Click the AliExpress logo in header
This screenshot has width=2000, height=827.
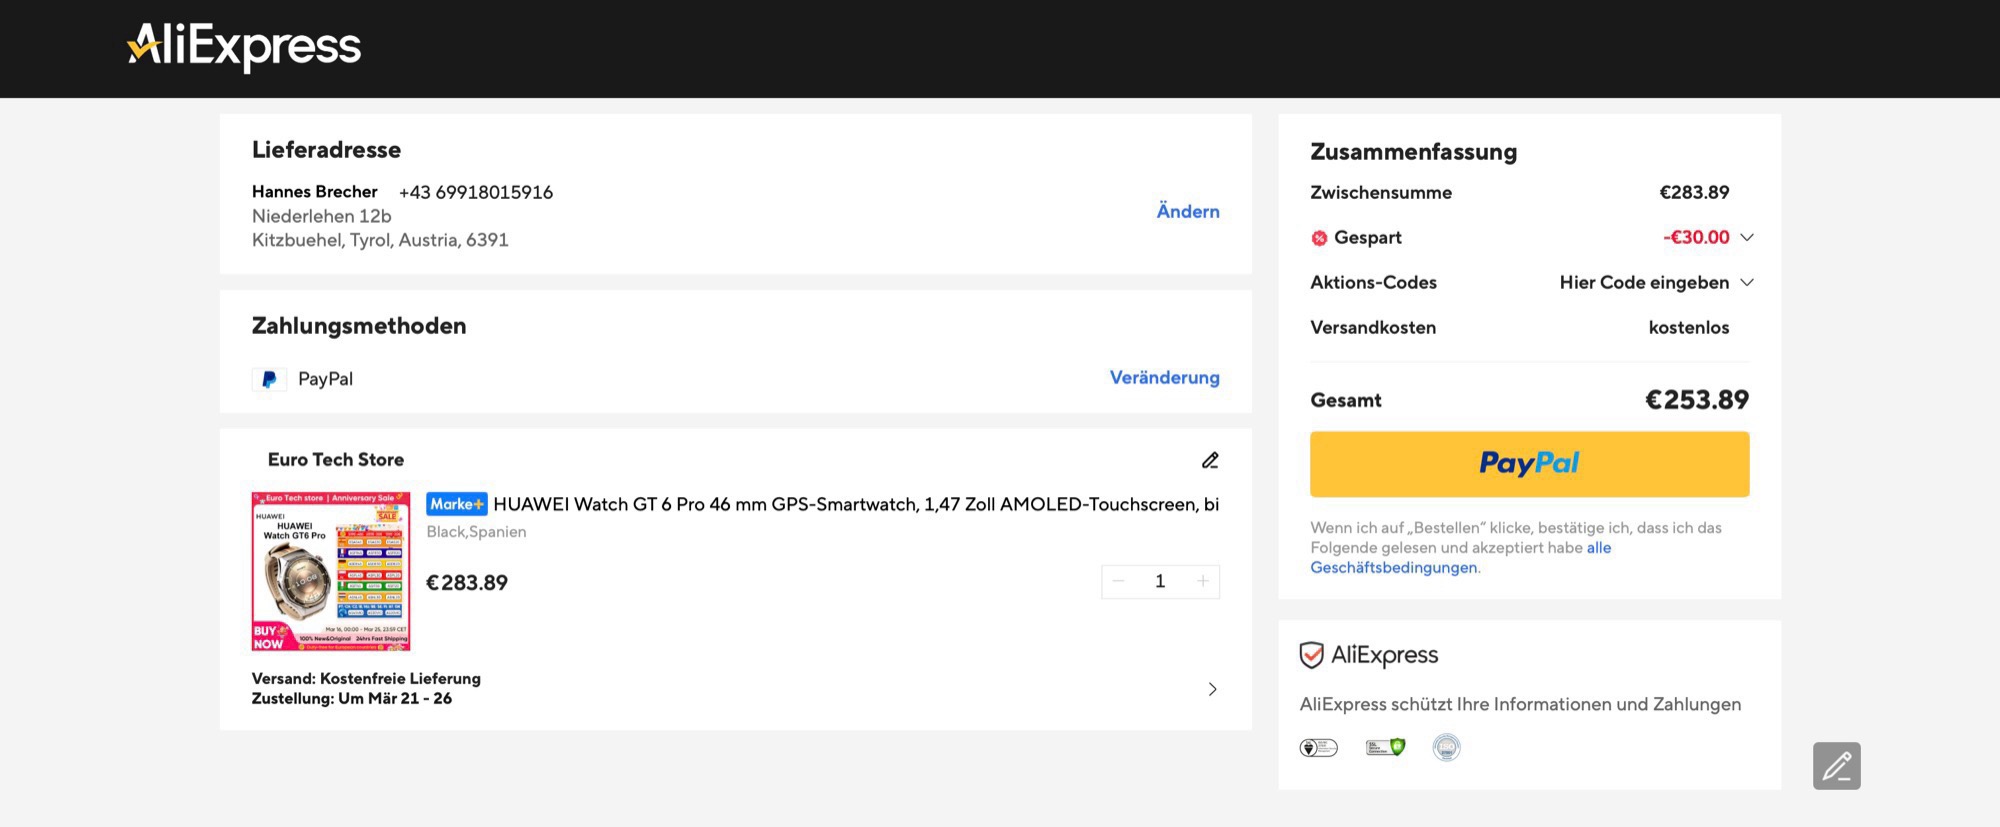coord(245,46)
